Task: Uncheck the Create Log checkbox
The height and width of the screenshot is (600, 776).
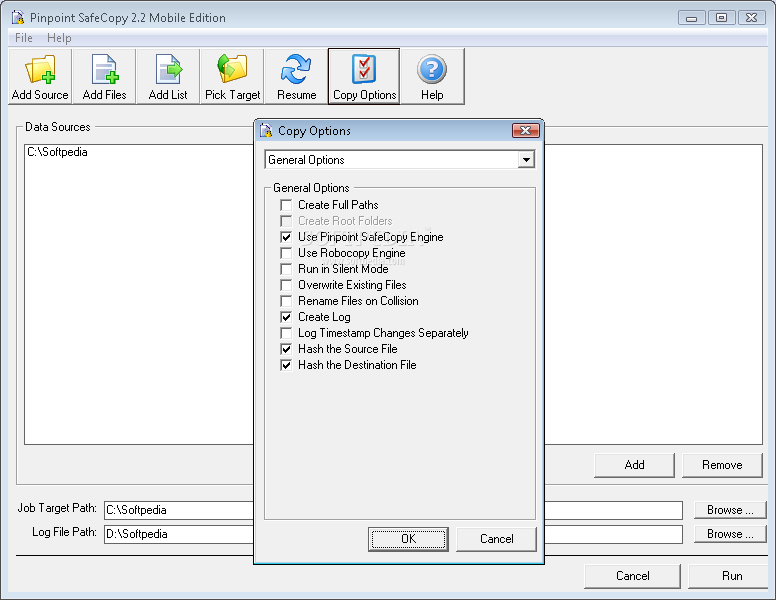Action: (x=286, y=317)
